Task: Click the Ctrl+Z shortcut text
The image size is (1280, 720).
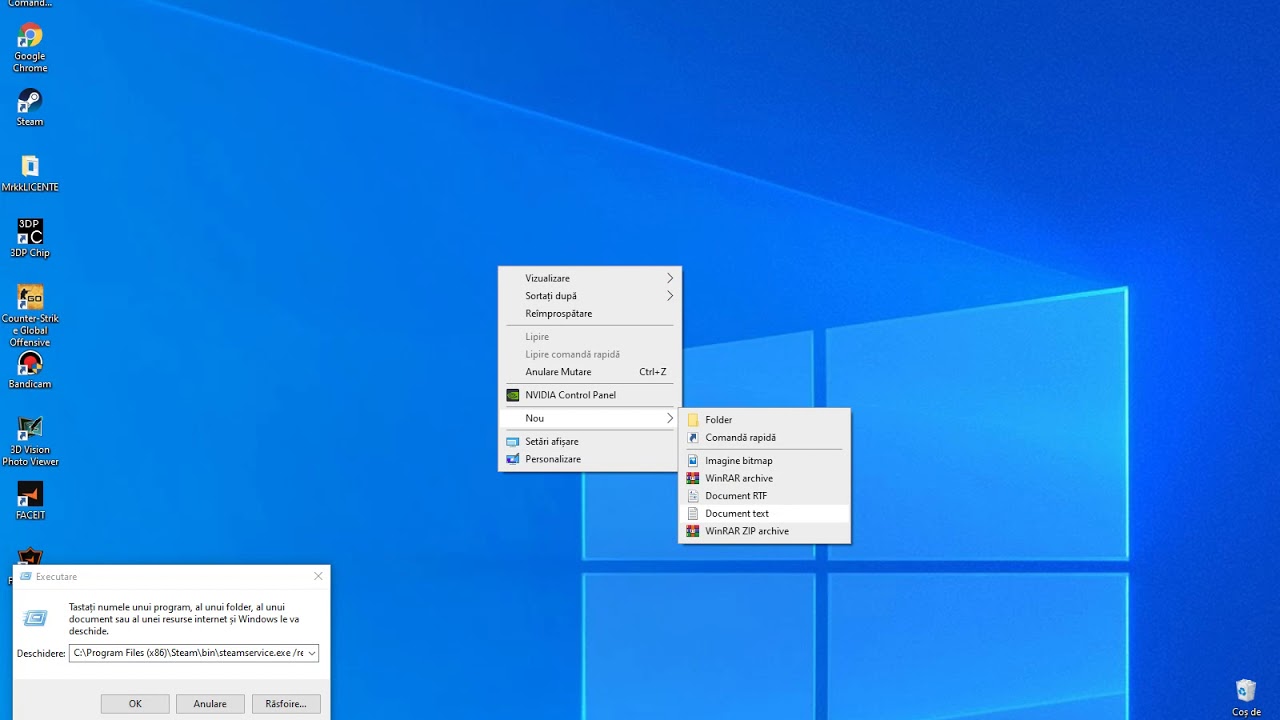Action: click(x=652, y=372)
